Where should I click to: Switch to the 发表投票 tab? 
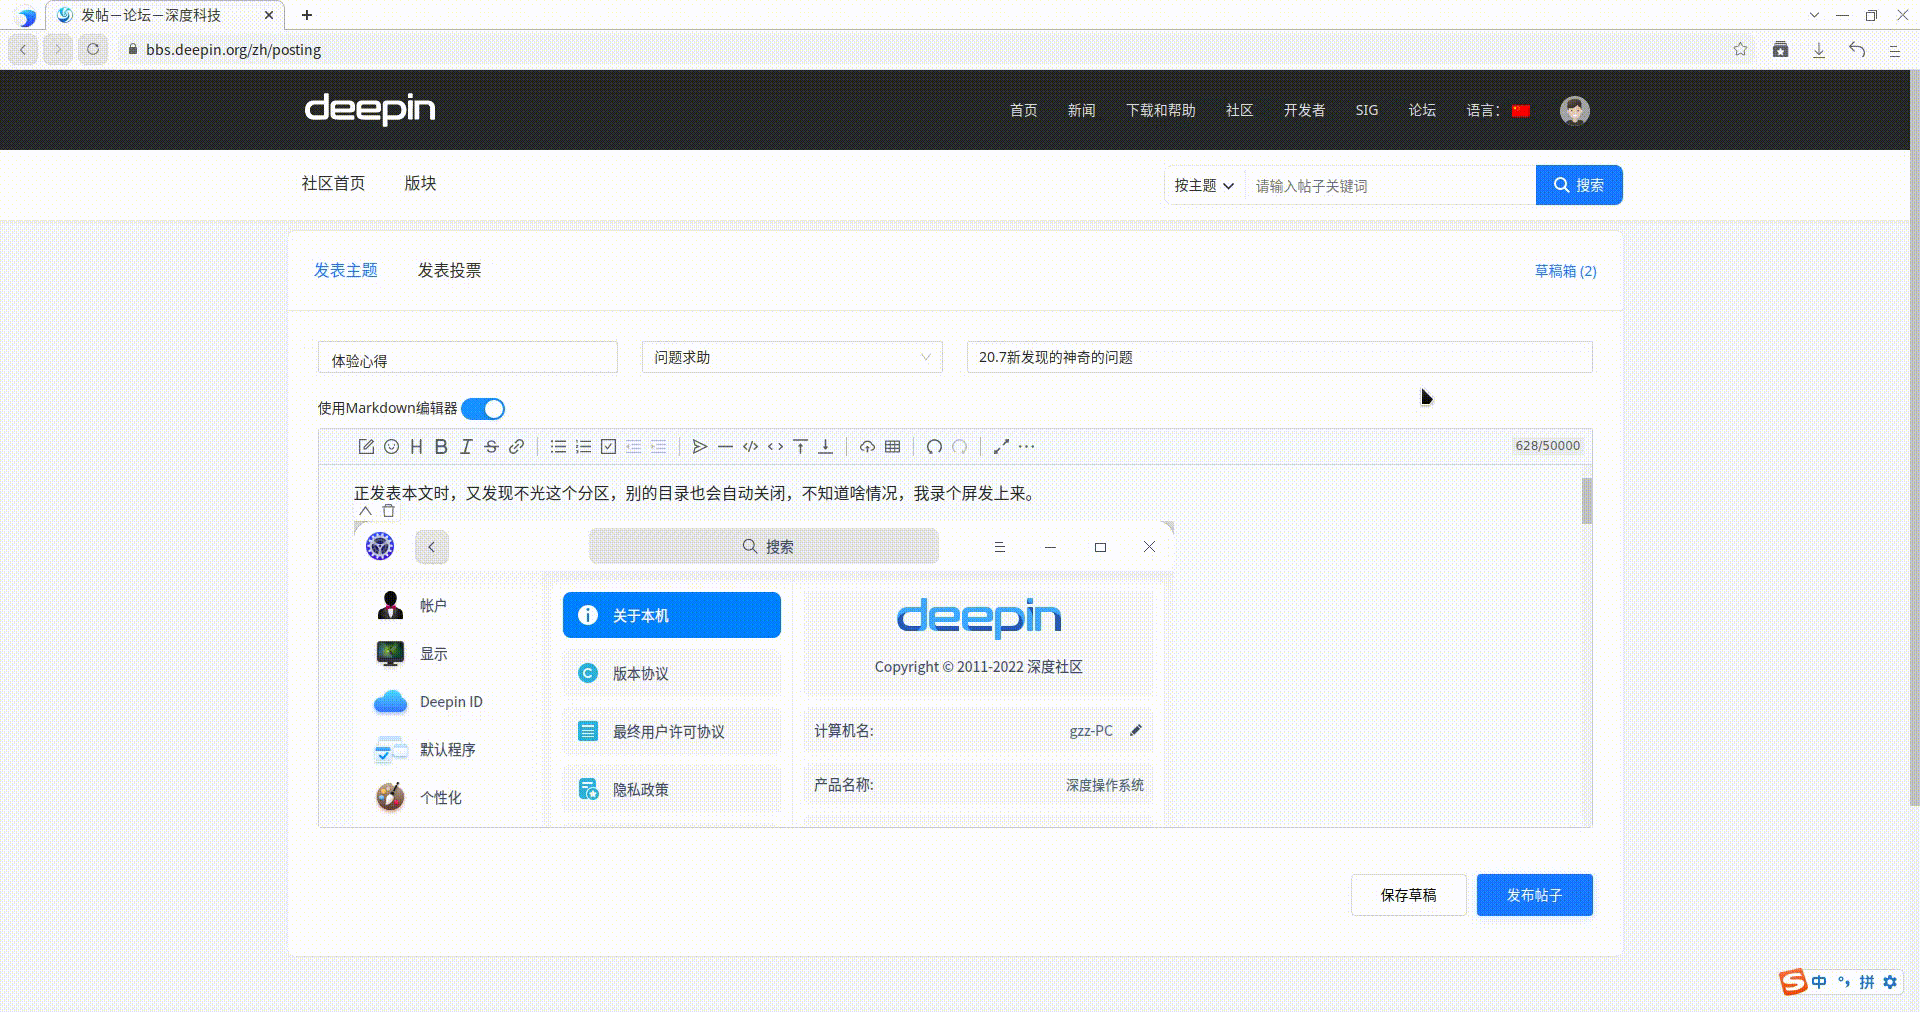point(449,270)
